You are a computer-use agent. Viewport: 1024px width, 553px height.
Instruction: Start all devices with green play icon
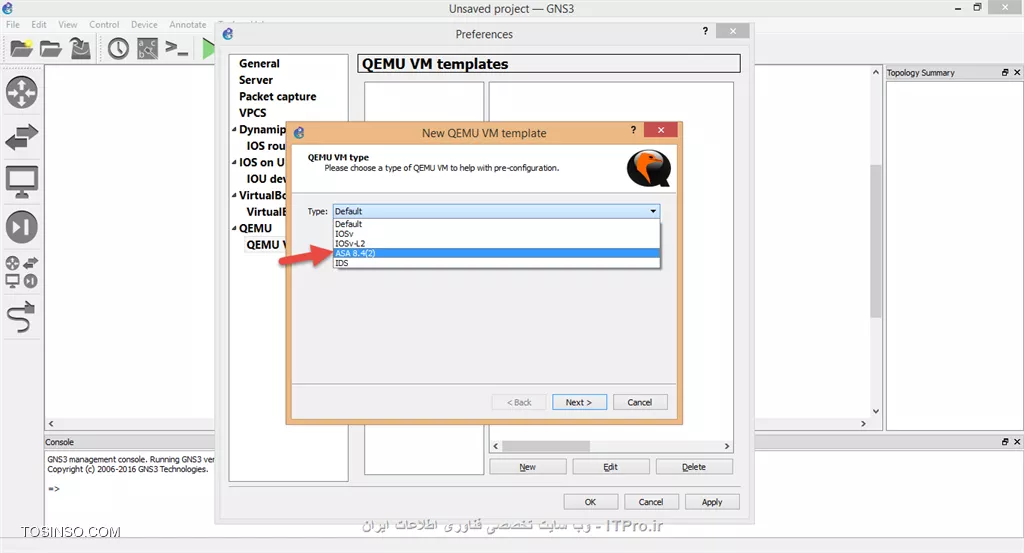coord(208,48)
